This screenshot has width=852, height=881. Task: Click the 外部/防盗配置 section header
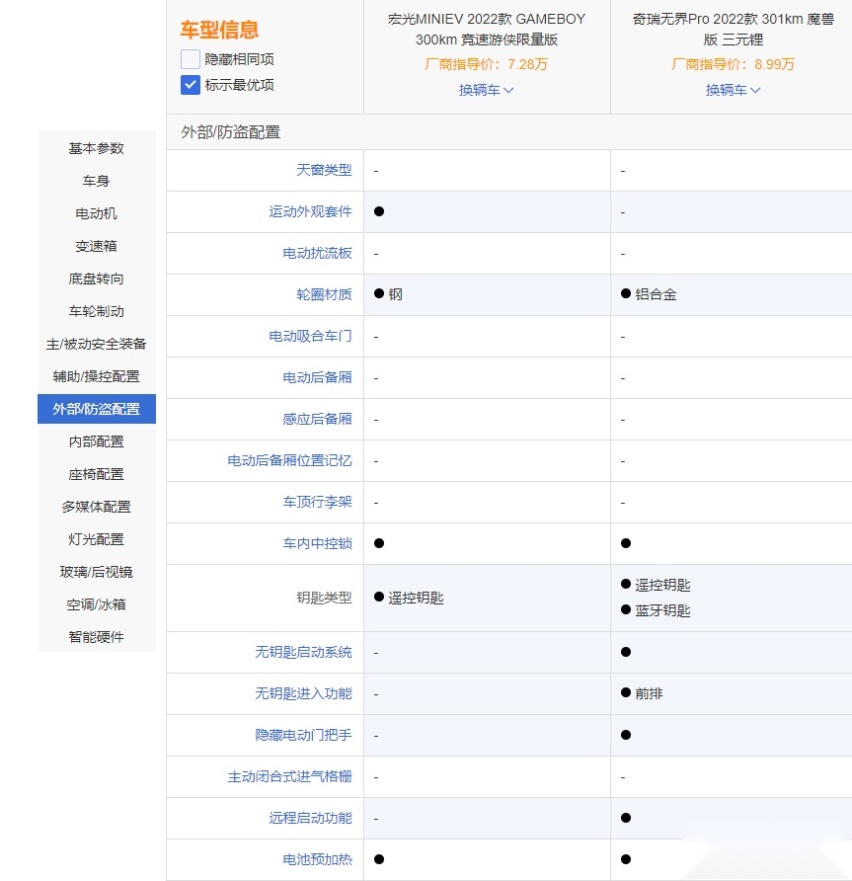(x=230, y=133)
